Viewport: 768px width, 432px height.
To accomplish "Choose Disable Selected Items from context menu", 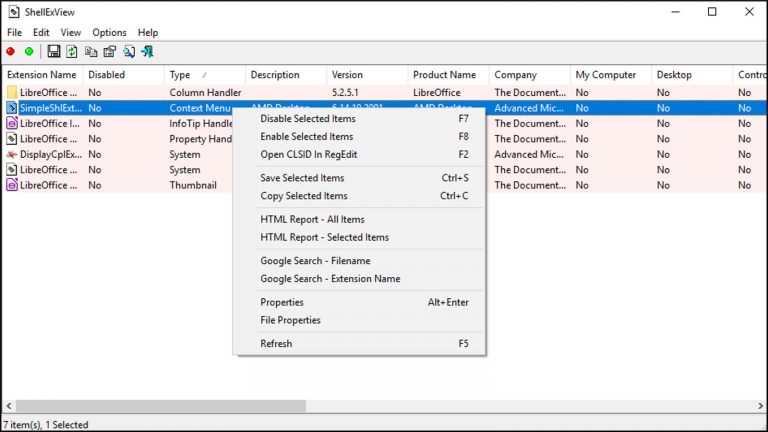I will coord(307,119).
